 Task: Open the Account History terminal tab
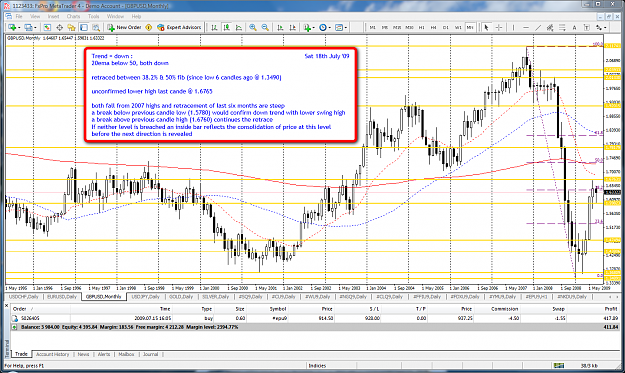pyautogui.click(x=52, y=354)
